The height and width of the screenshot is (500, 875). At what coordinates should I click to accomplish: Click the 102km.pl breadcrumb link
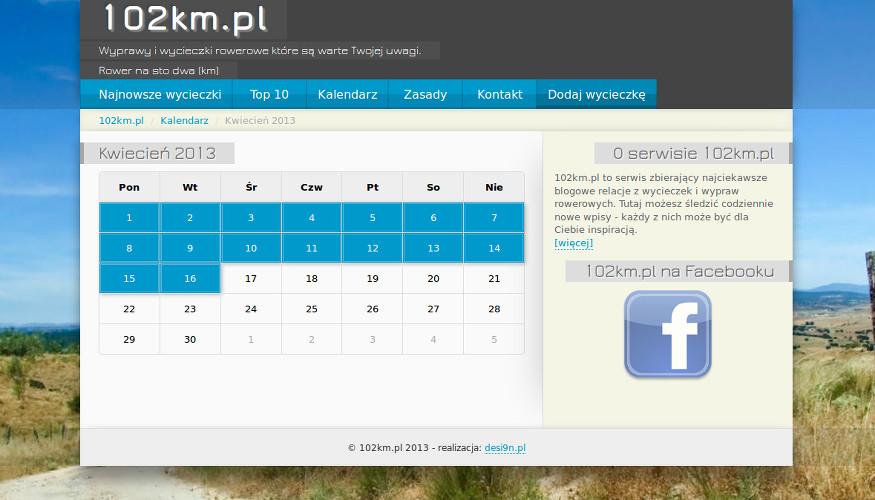121,121
